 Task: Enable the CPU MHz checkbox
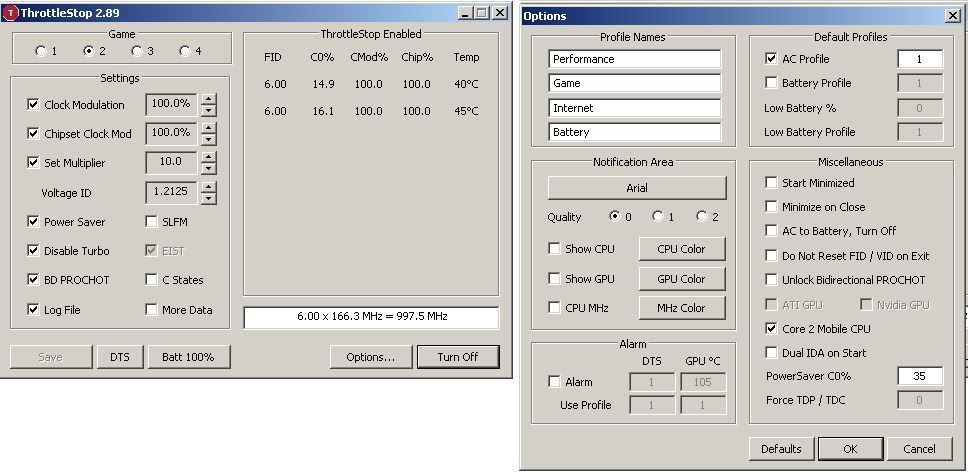554,308
